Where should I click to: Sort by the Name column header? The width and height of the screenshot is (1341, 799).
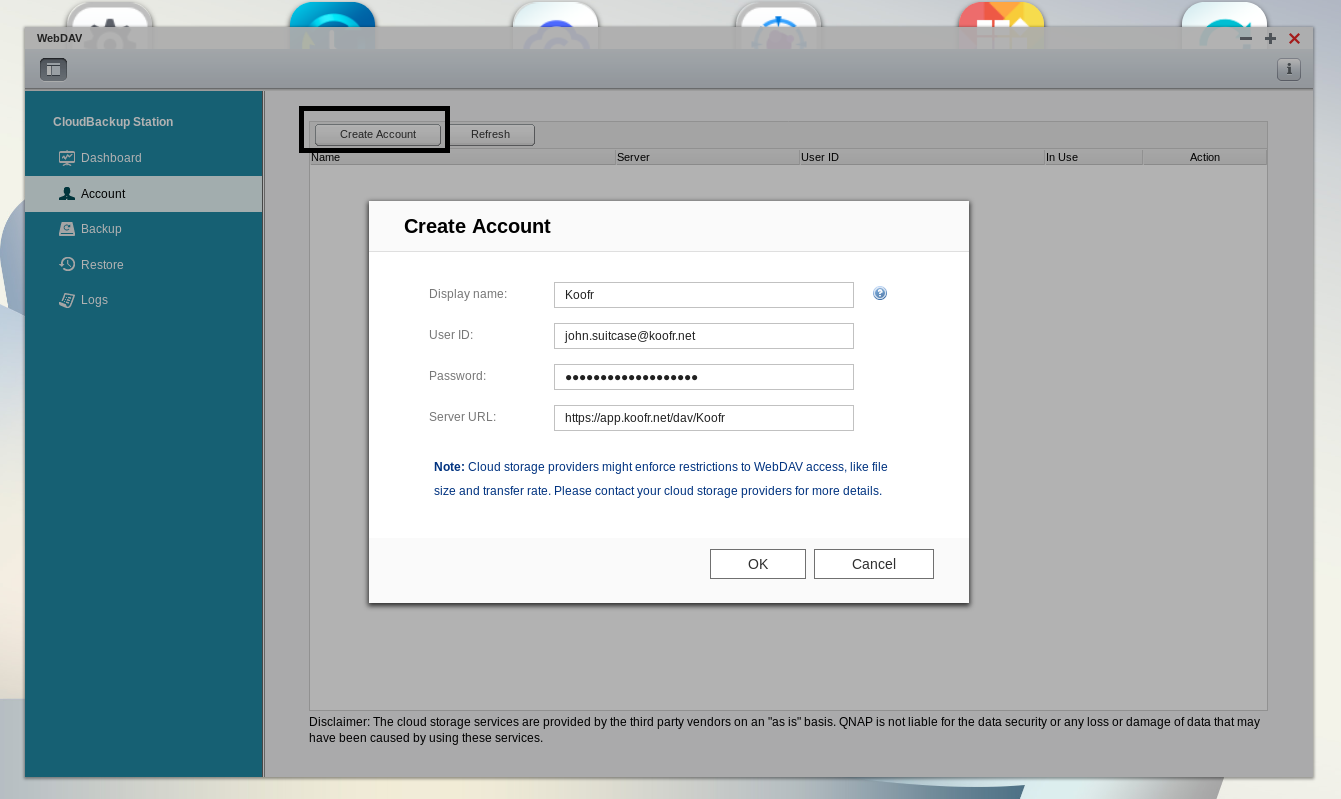click(462, 157)
